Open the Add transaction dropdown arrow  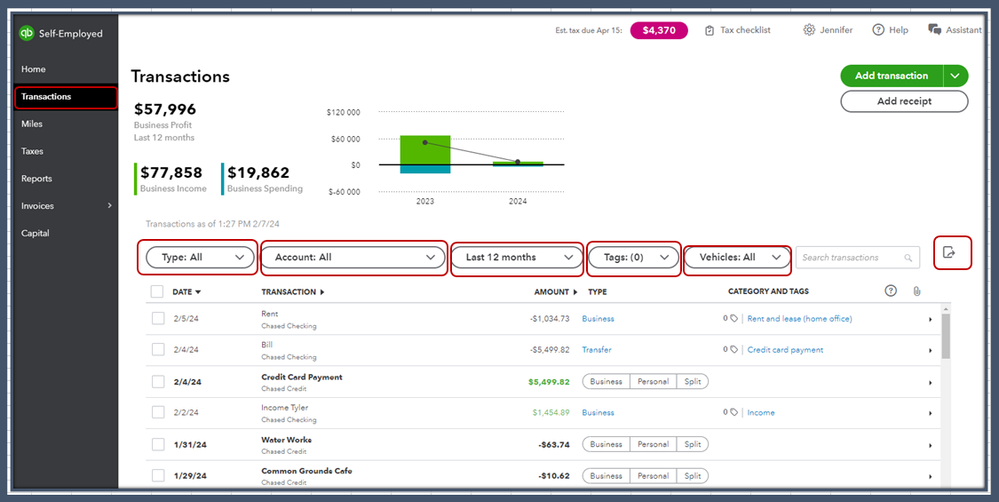[955, 76]
